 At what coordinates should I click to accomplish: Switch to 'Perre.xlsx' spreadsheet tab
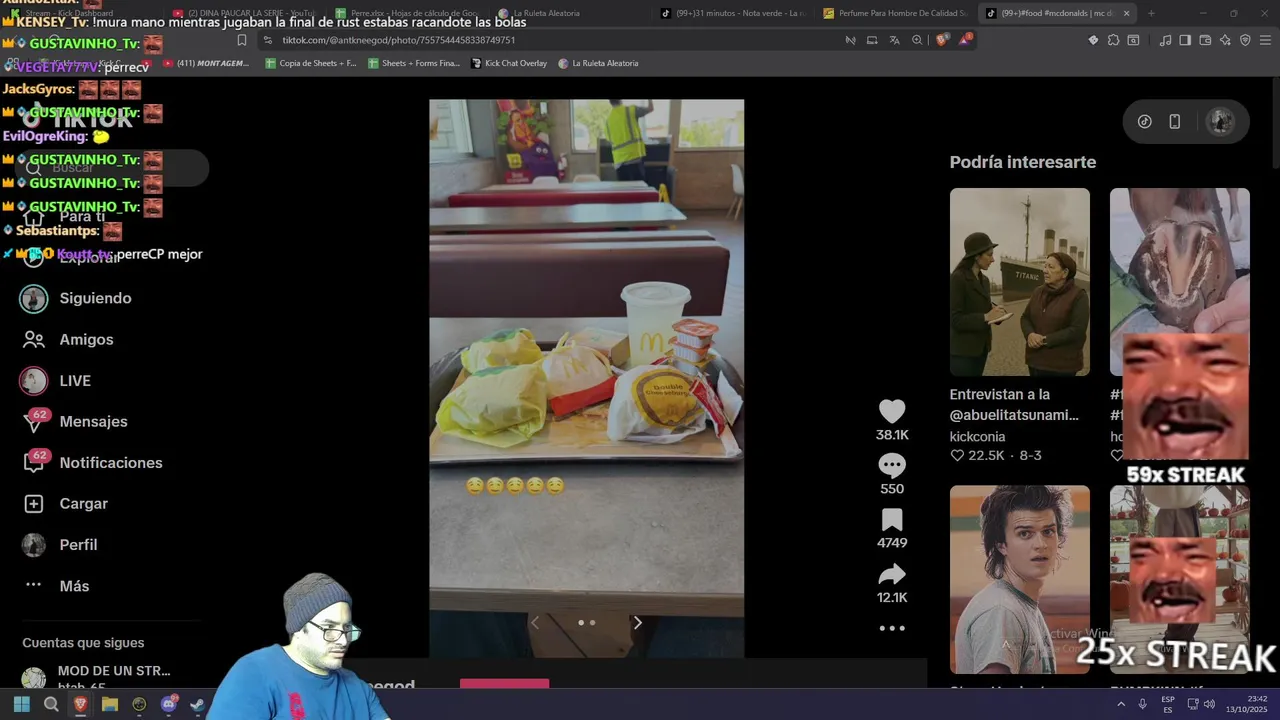(407, 13)
